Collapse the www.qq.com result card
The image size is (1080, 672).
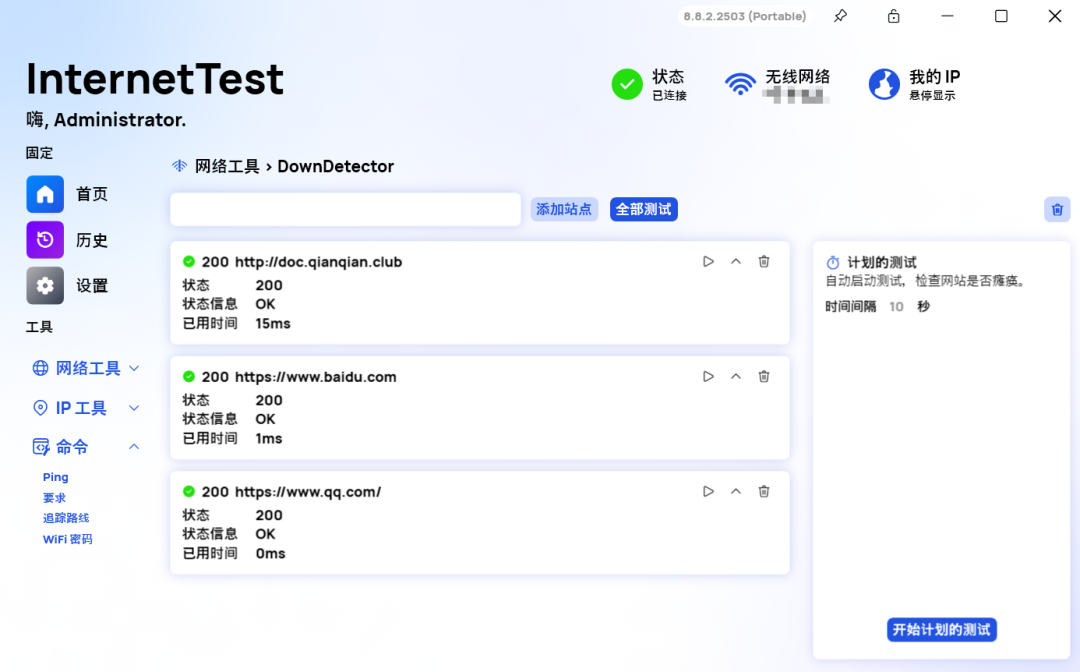[x=736, y=492]
